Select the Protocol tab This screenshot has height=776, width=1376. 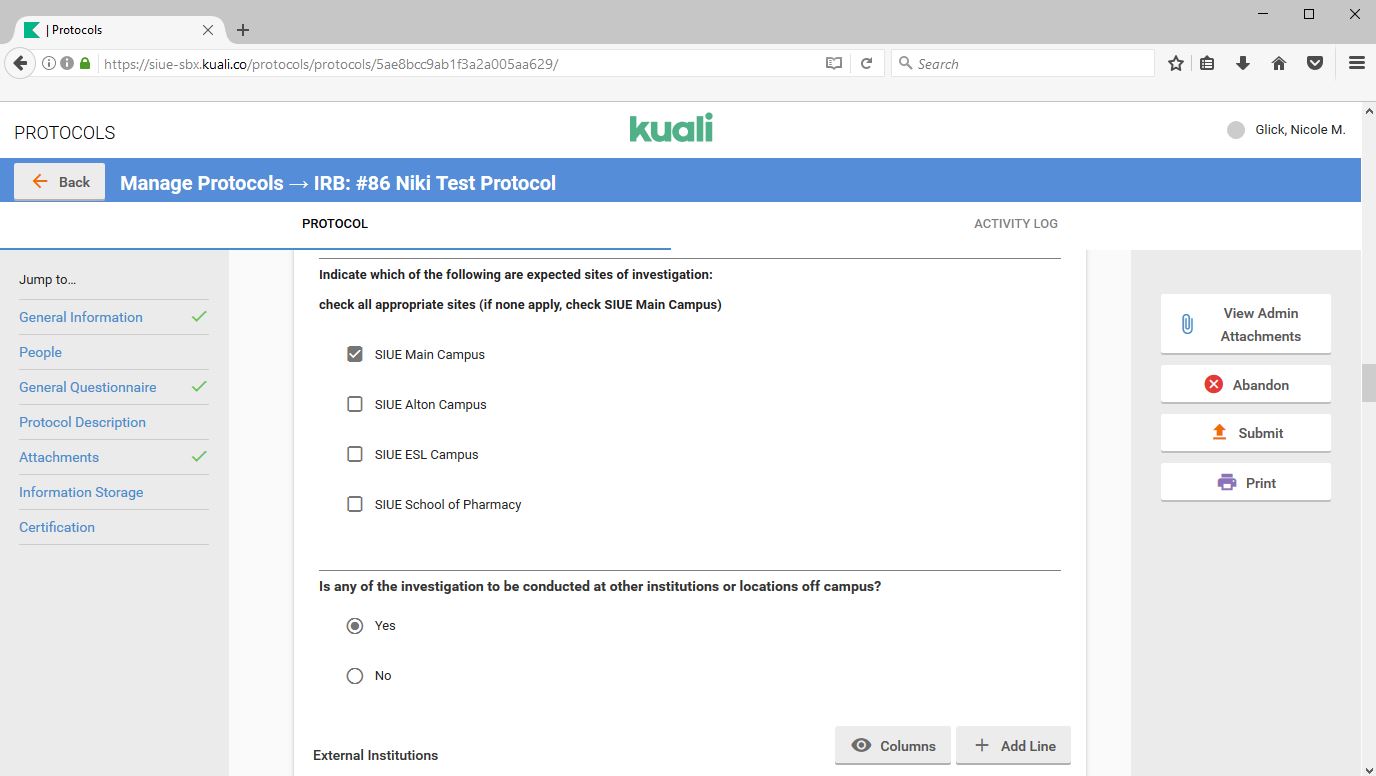pos(335,224)
